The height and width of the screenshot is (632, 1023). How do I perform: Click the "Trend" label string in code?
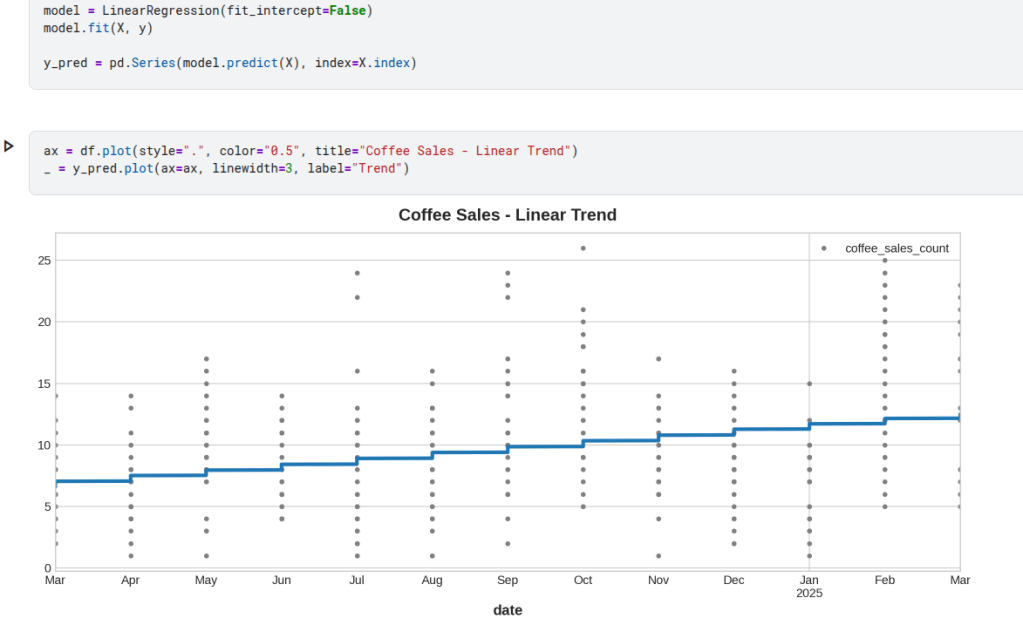coord(378,168)
